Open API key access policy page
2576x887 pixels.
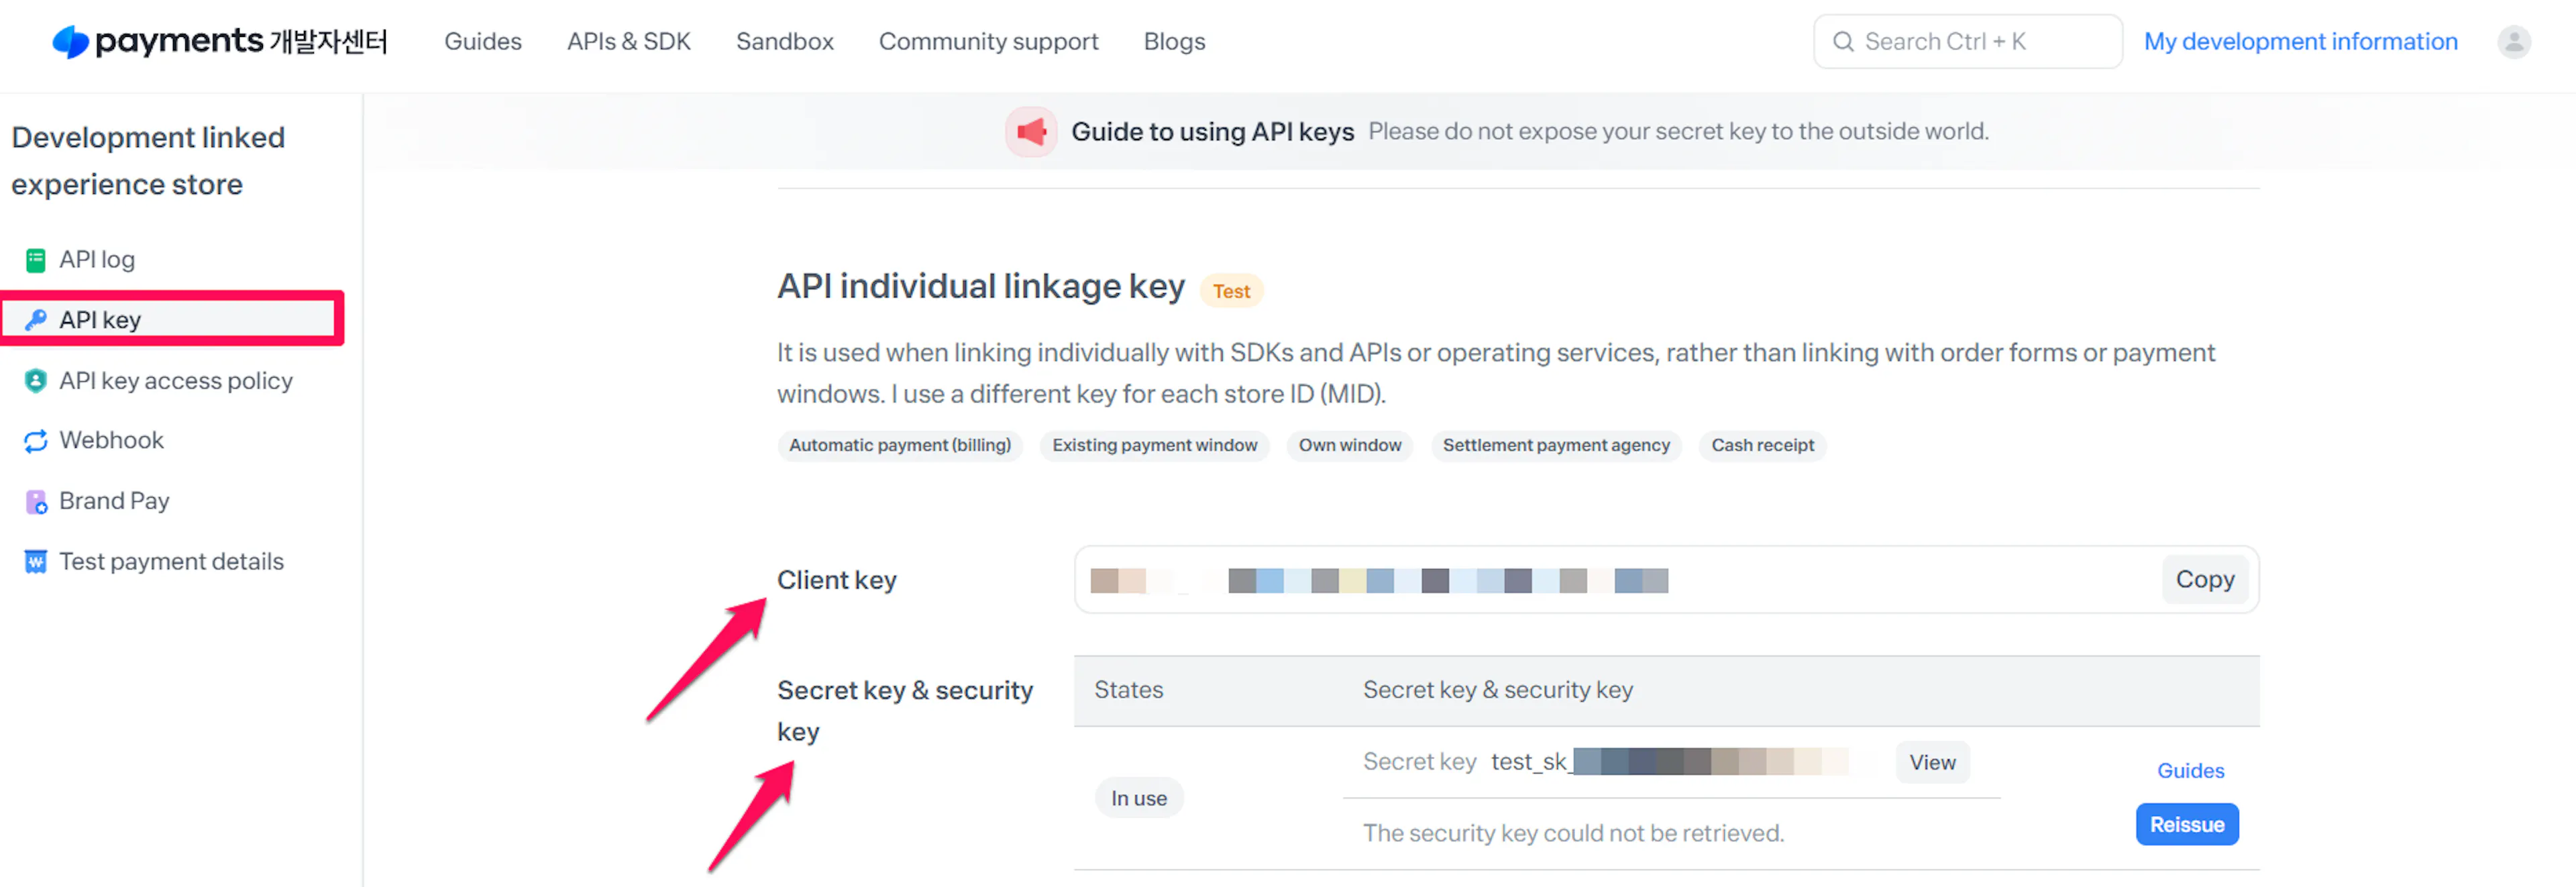tap(176, 381)
